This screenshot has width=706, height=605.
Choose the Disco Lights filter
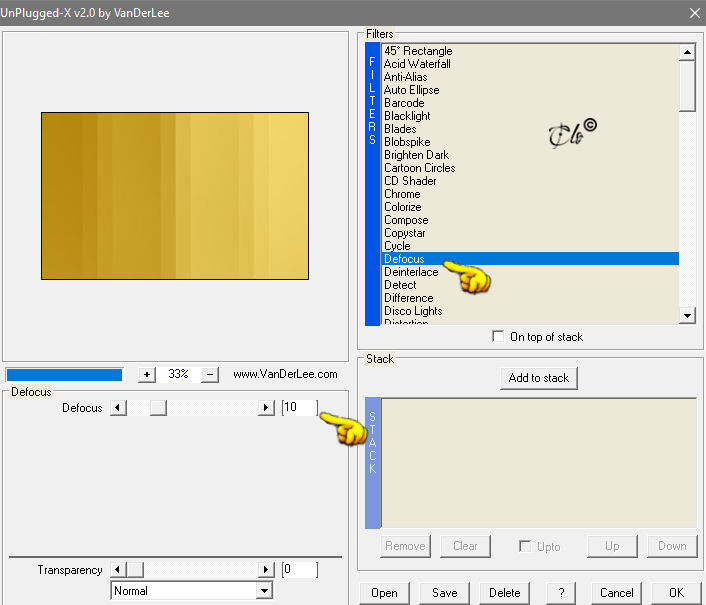[413, 311]
